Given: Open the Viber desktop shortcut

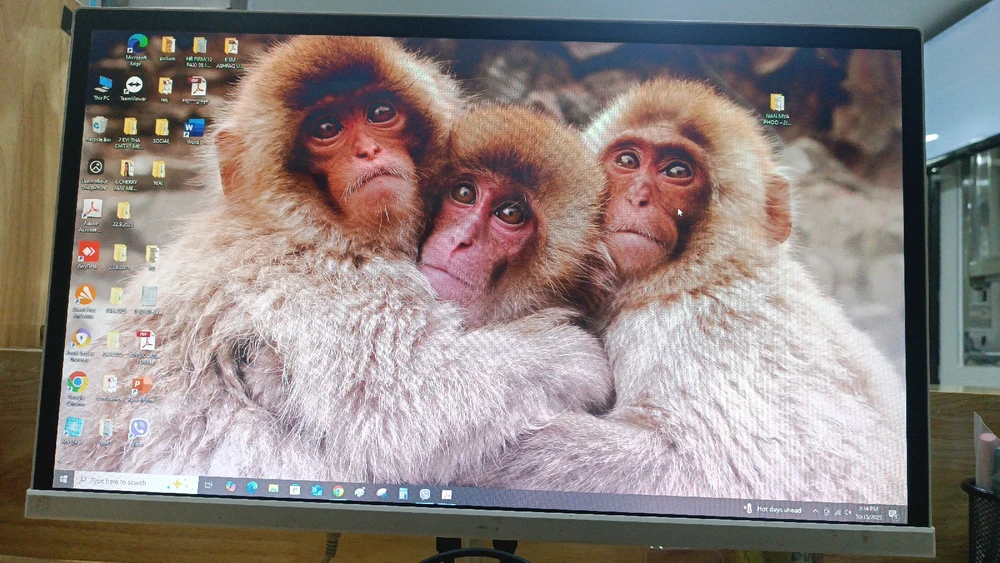Looking at the screenshot, I should click(138, 428).
